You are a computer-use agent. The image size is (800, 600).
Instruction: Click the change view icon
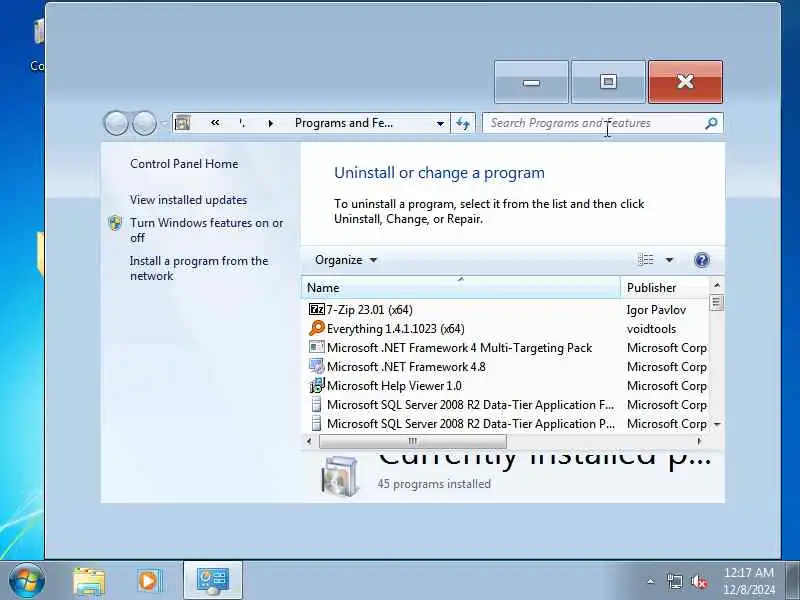[646, 260]
